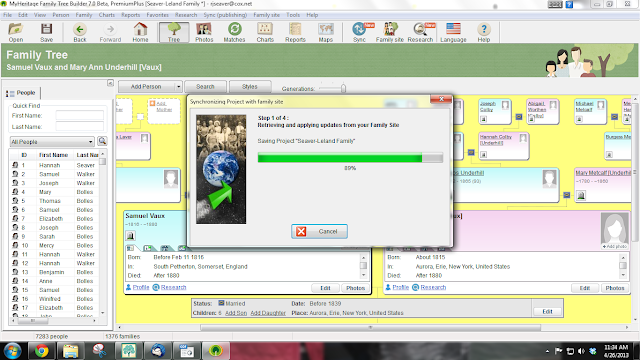Click Add Son link in family bar
The height and width of the screenshot is (360, 640).
click(236, 313)
